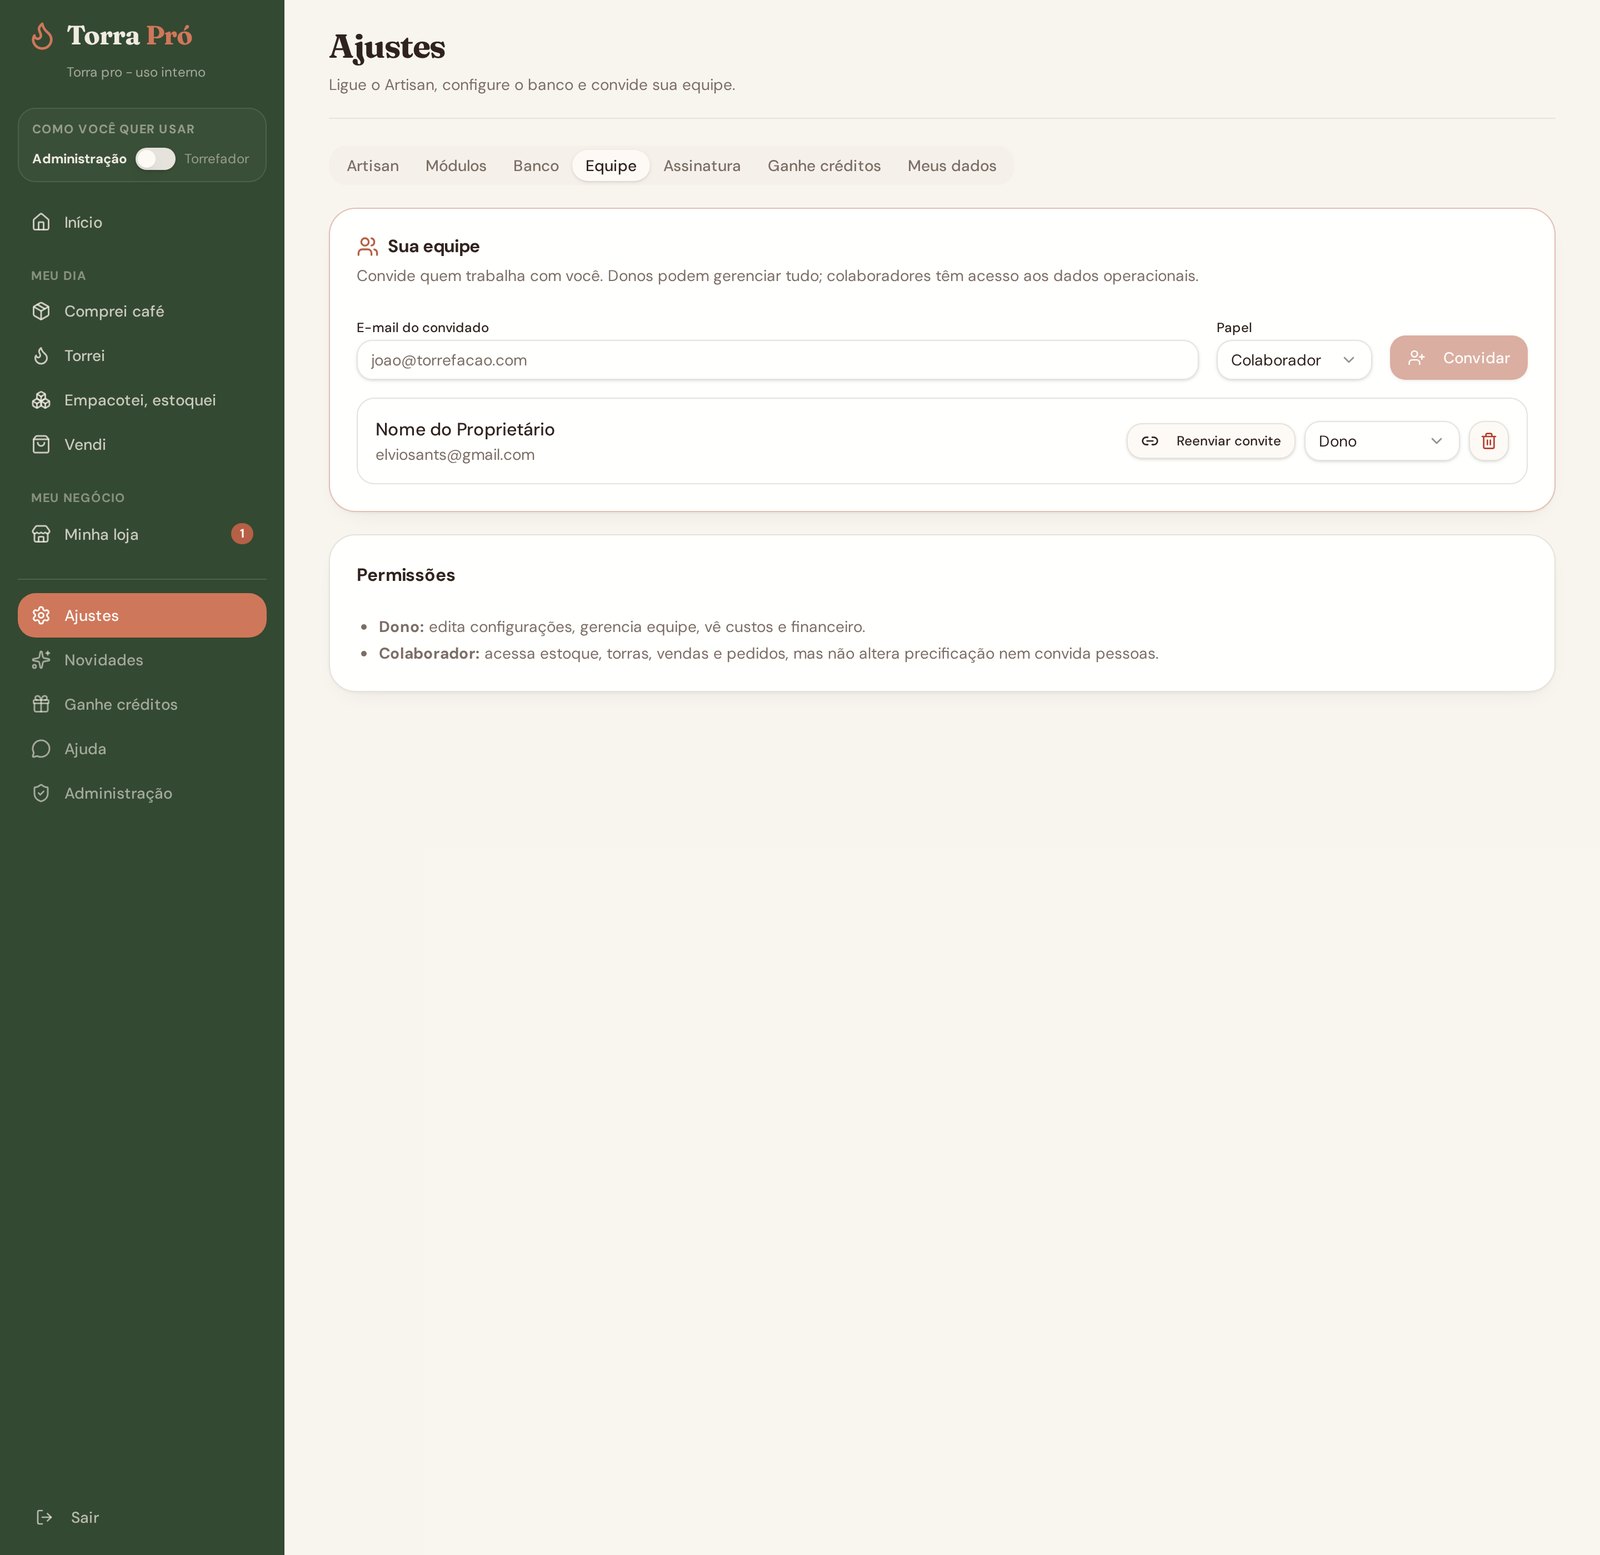Delete the owner with the trash icon
This screenshot has width=1600, height=1555.
[1488, 441]
